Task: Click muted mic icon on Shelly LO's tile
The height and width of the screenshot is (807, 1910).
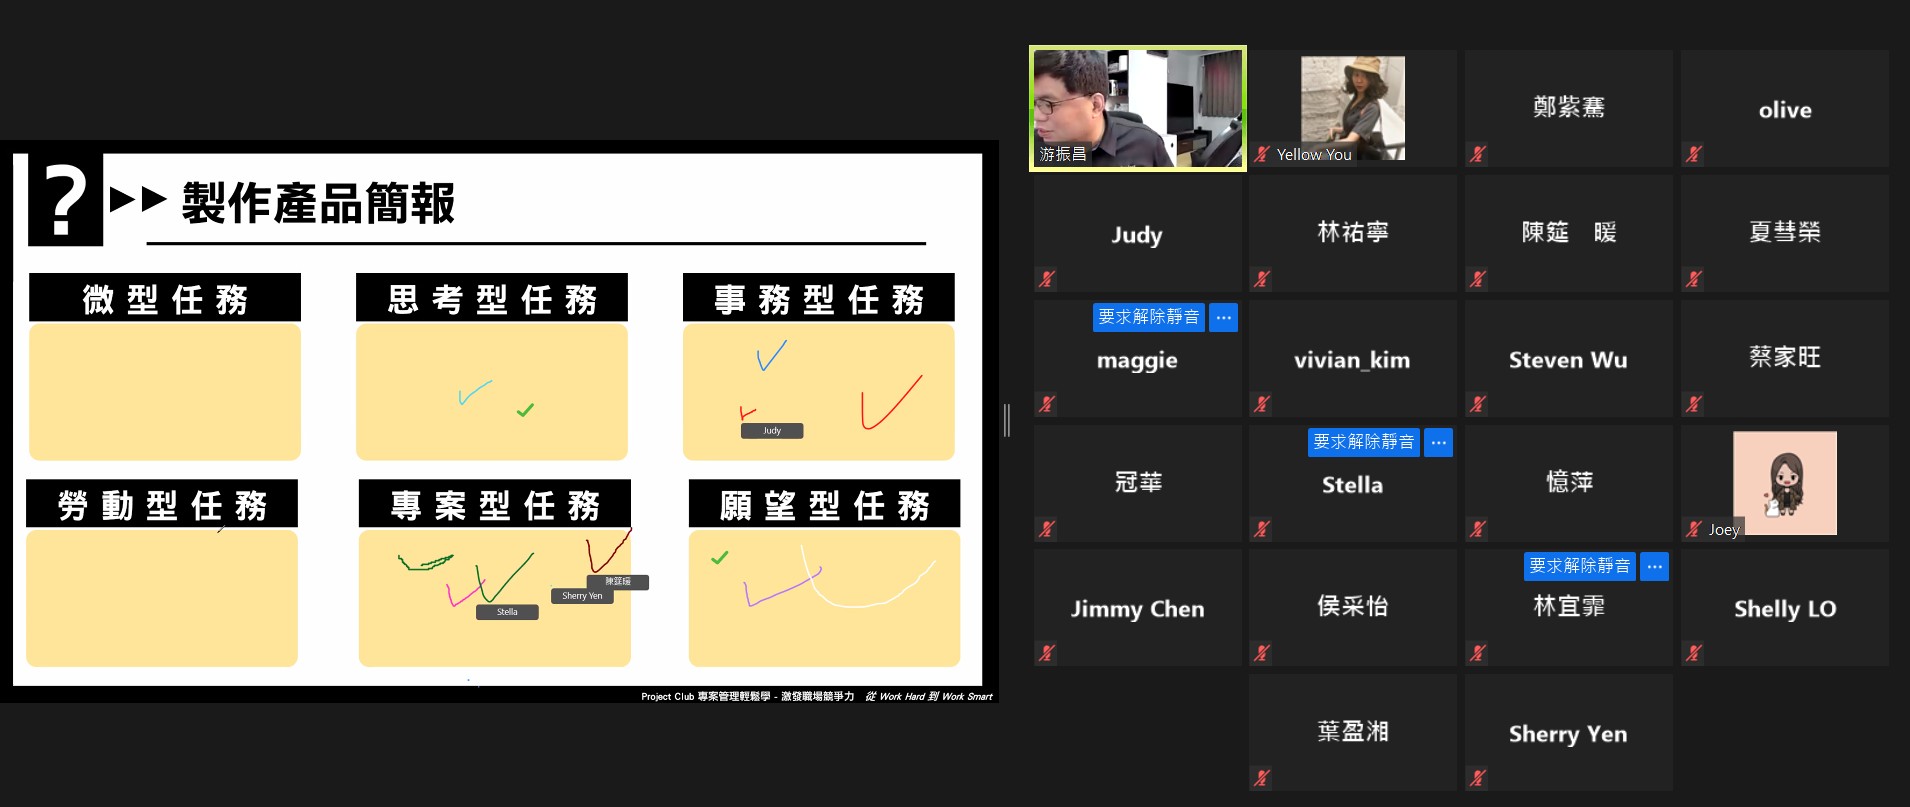Action: pos(1694,653)
